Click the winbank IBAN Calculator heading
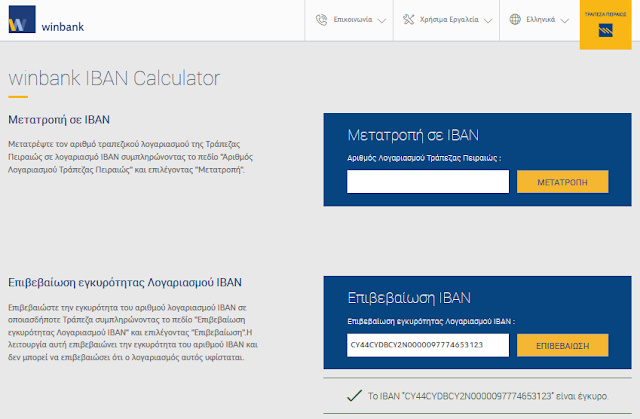The height and width of the screenshot is (419, 640). tap(114, 78)
